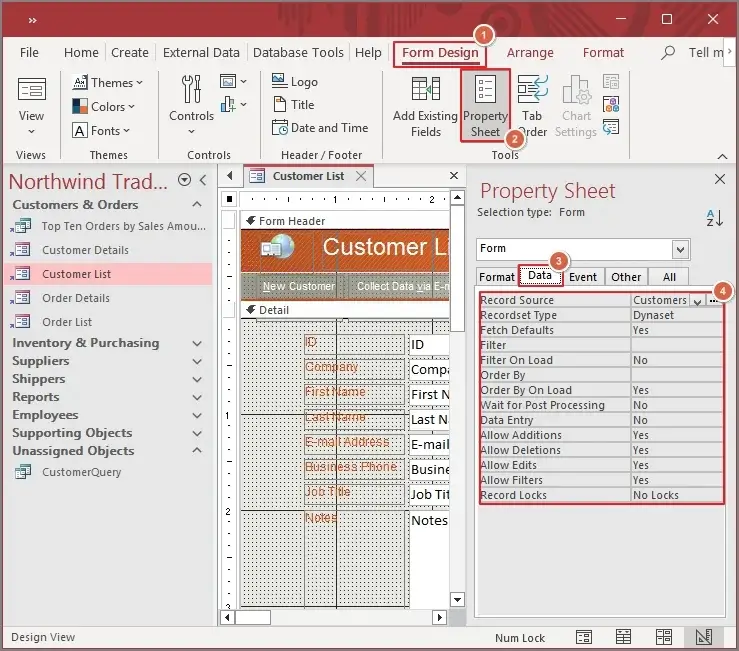This screenshot has width=739, height=651.
Task: Expand the Inventory & Purchasing group
Action: point(197,343)
